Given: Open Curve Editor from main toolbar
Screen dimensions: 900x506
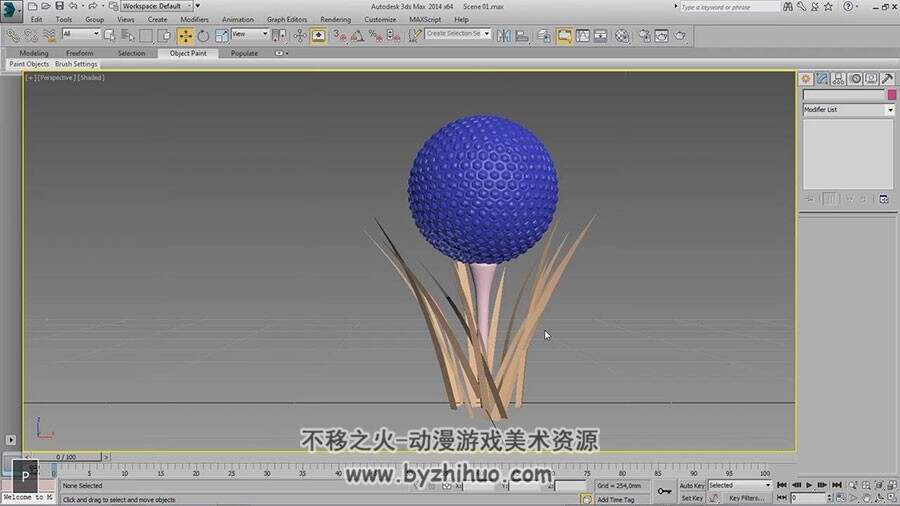Looking at the screenshot, I should (583, 36).
